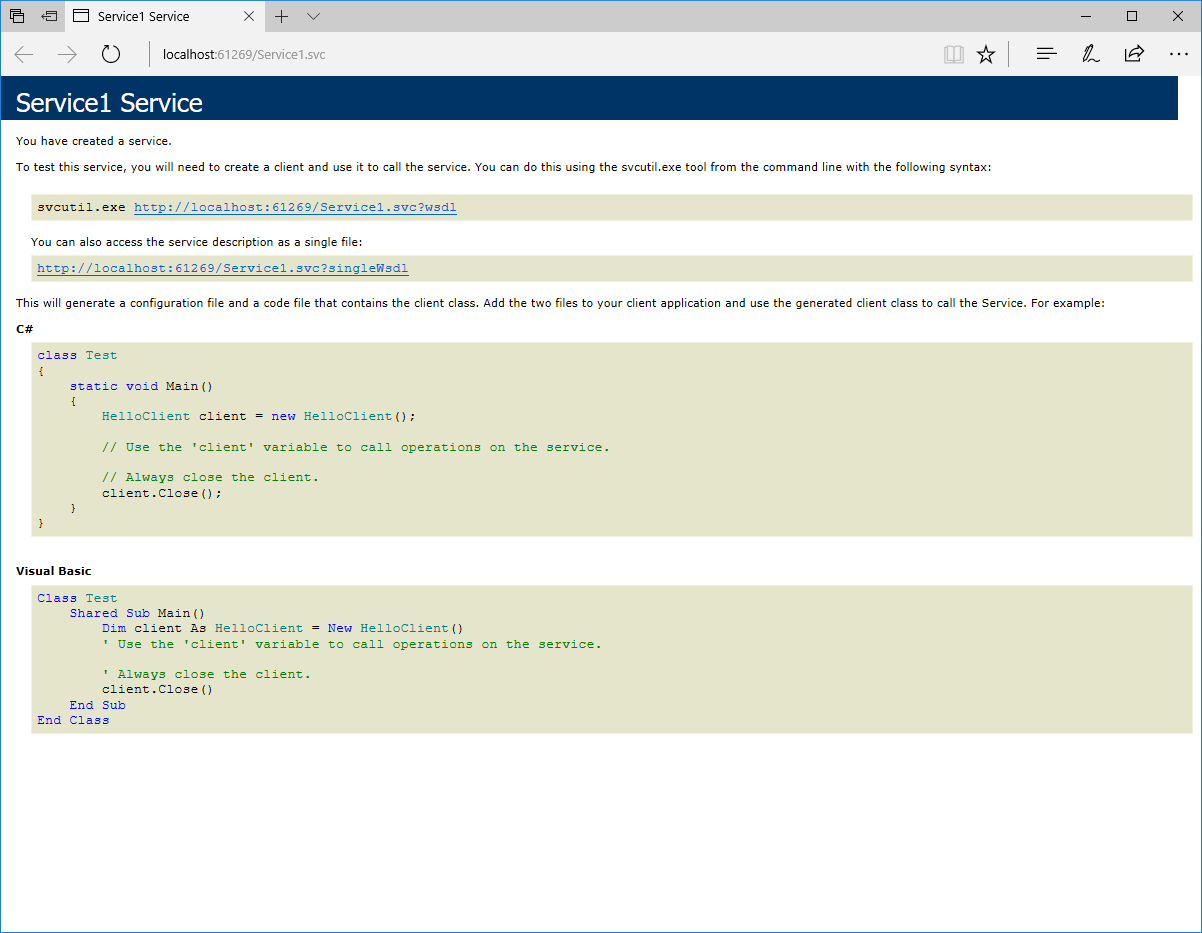
Task: Click the C# comment '// Always close the client.'
Action: tap(210, 477)
